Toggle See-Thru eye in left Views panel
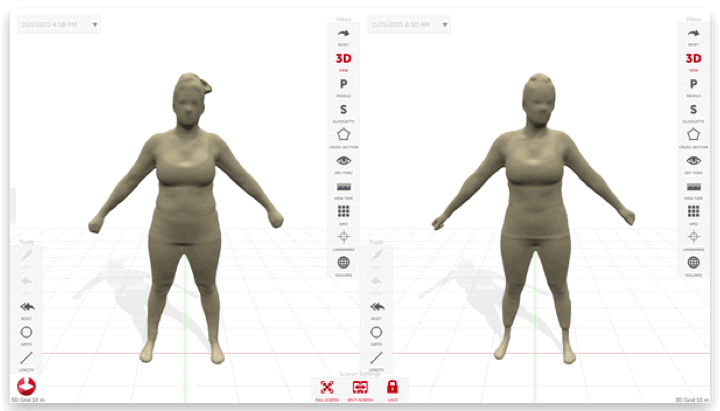This screenshot has height=411, width=720. click(343, 161)
